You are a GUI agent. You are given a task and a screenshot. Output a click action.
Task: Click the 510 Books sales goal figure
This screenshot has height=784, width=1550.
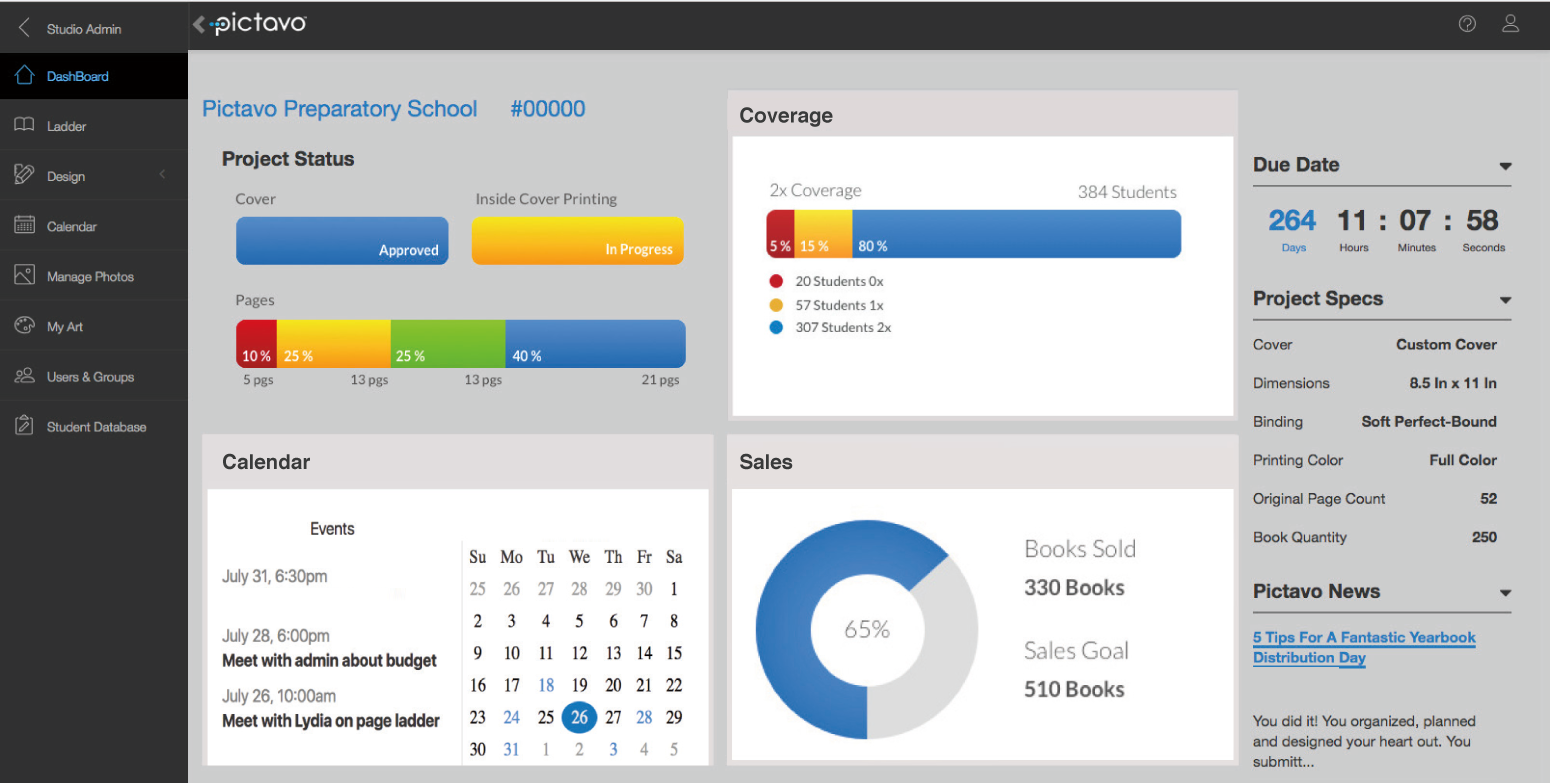coord(1074,689)
